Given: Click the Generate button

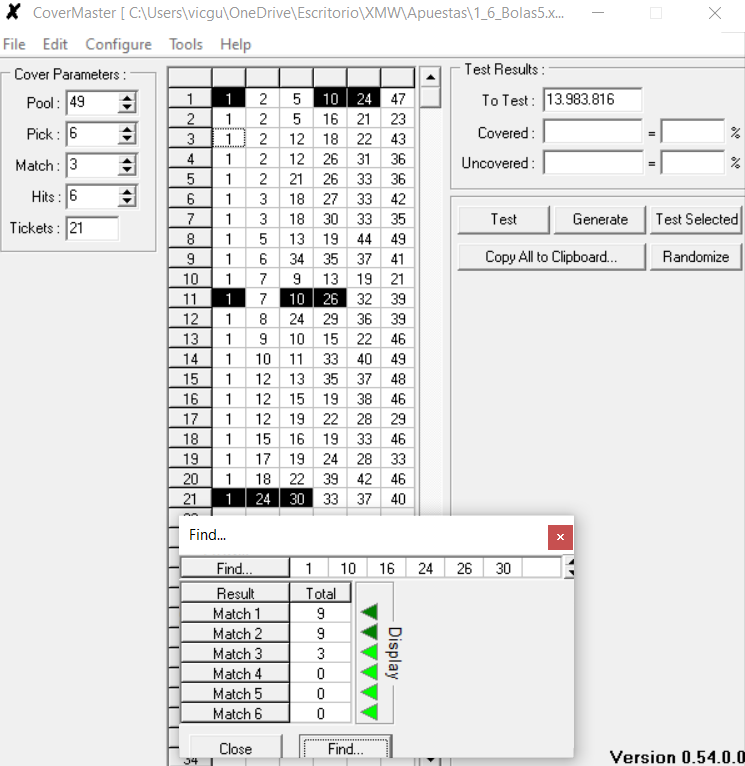Looking at the screenshot, I should coord(600,219).
